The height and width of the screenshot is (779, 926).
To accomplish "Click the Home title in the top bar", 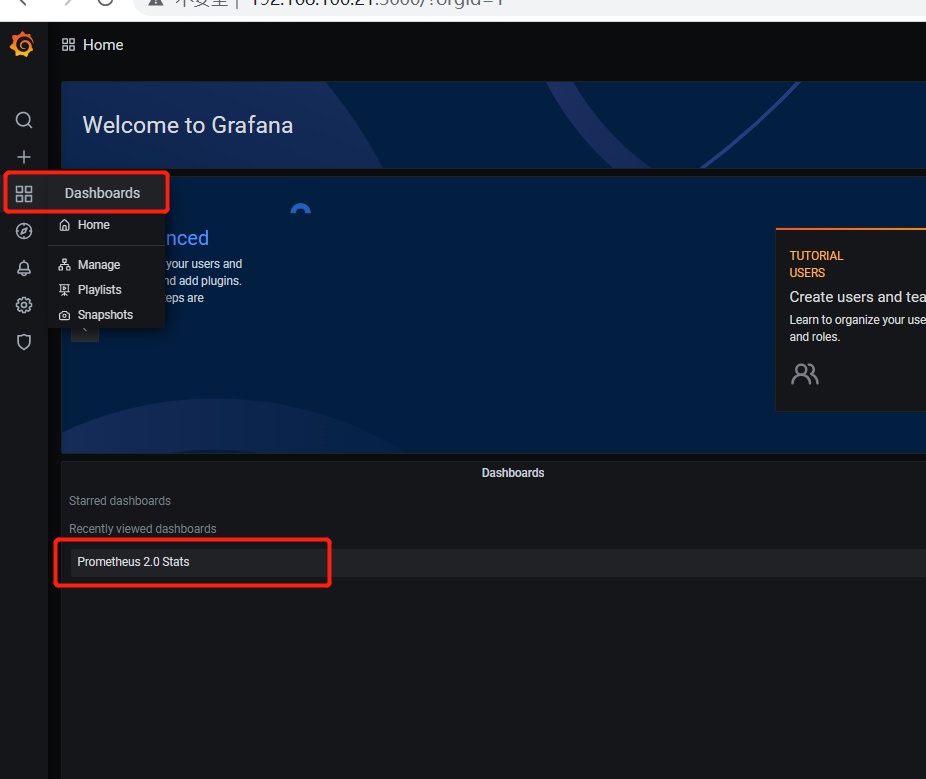I will (x=103, y=45).
